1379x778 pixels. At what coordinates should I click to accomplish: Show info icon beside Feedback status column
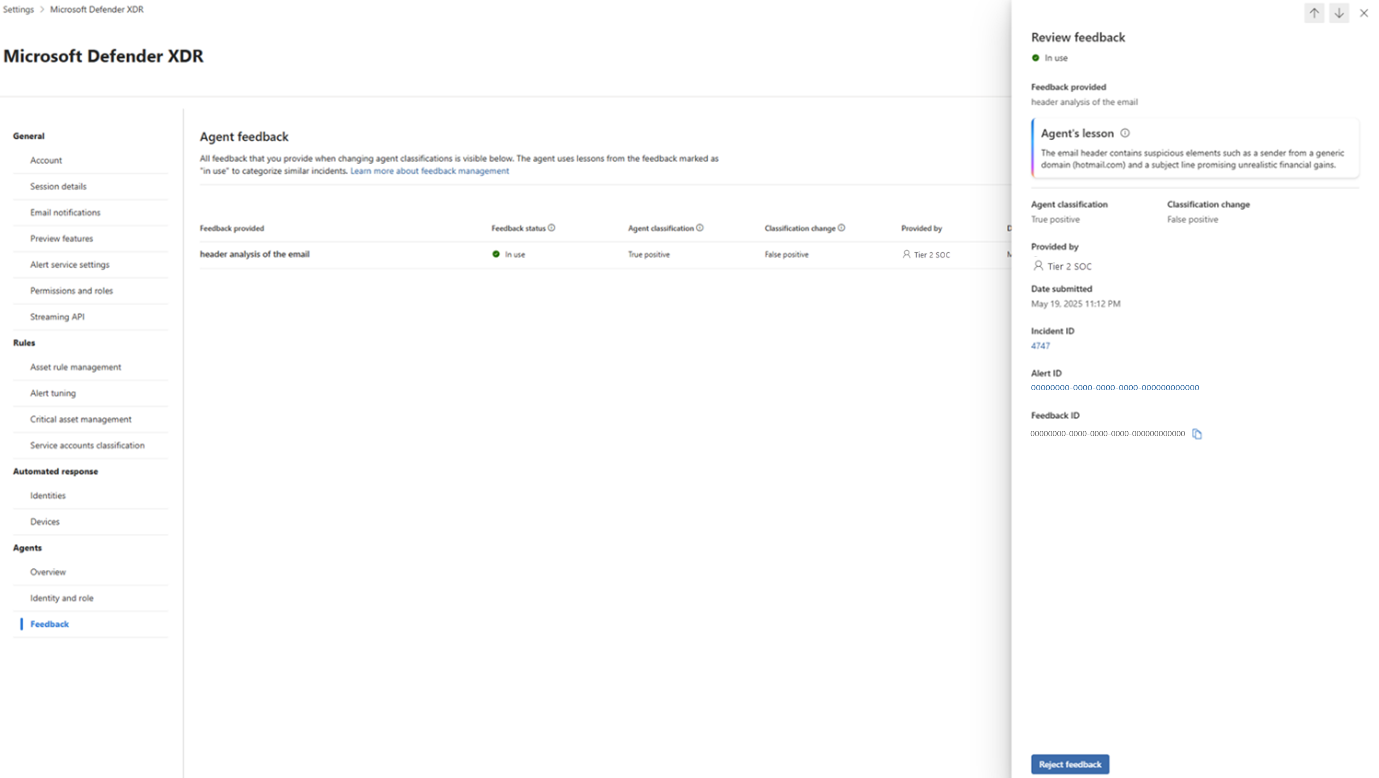(551, 228)
